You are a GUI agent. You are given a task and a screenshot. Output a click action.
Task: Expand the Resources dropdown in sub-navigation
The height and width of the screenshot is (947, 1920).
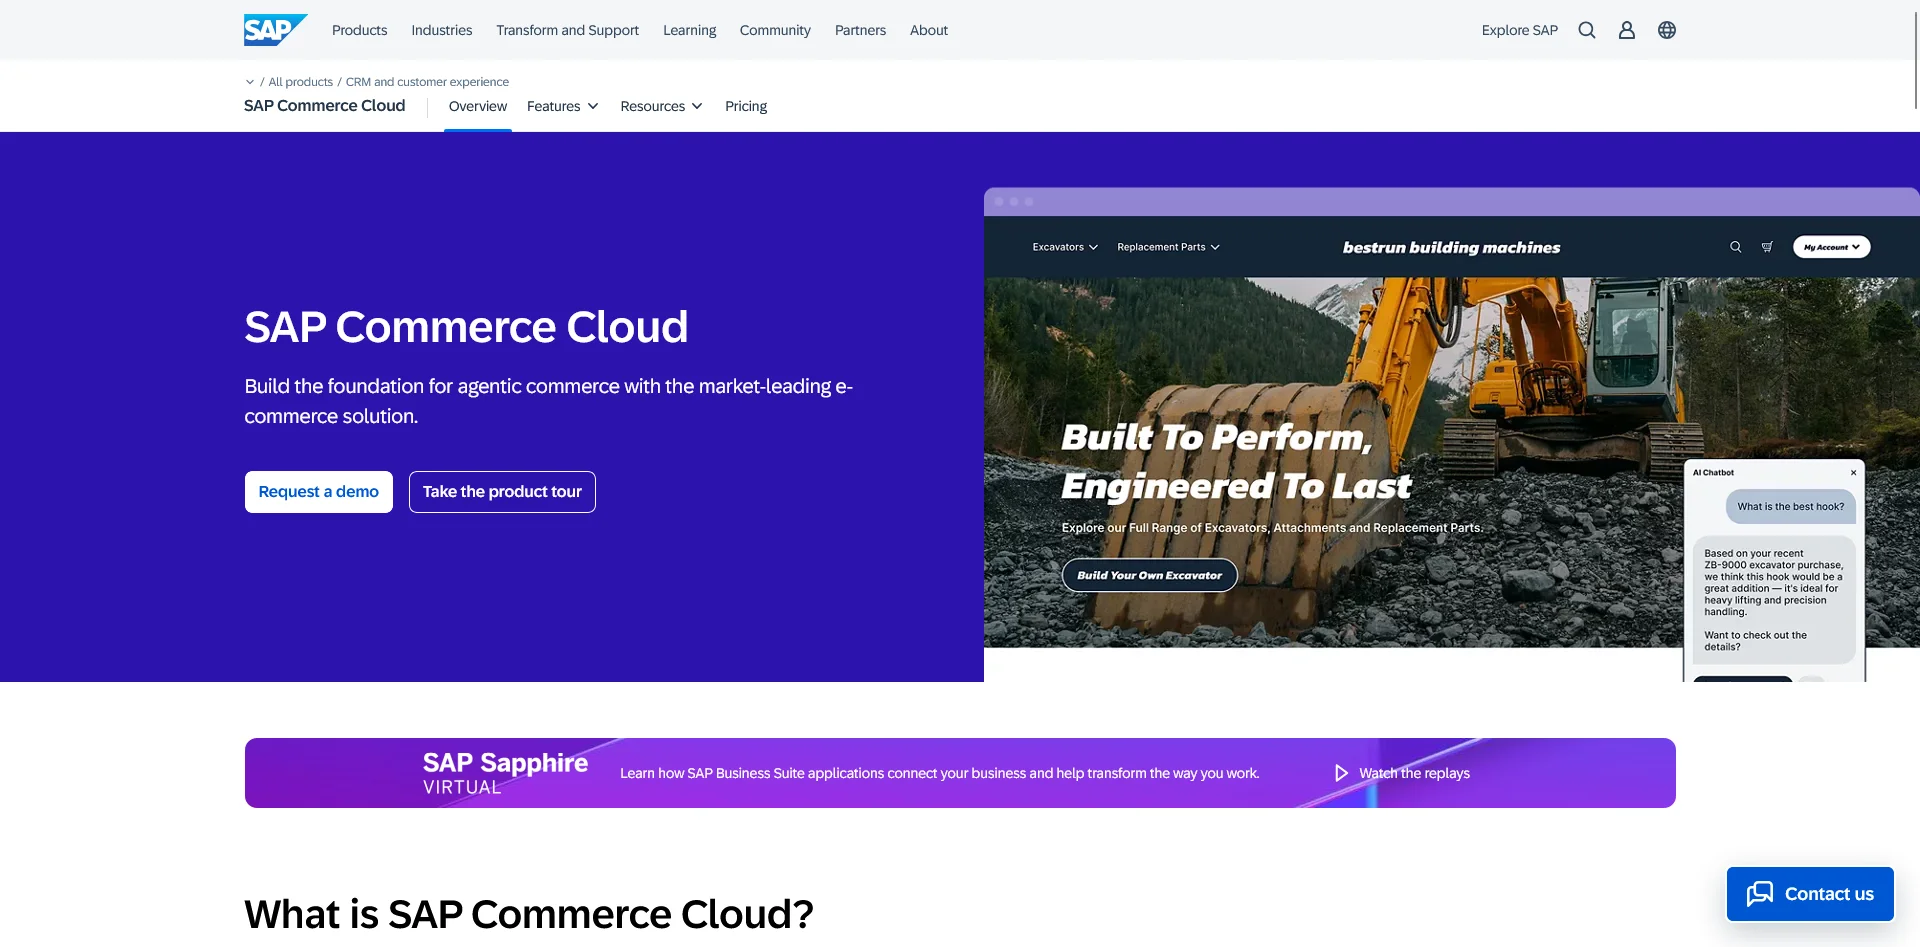click(662, 106)
